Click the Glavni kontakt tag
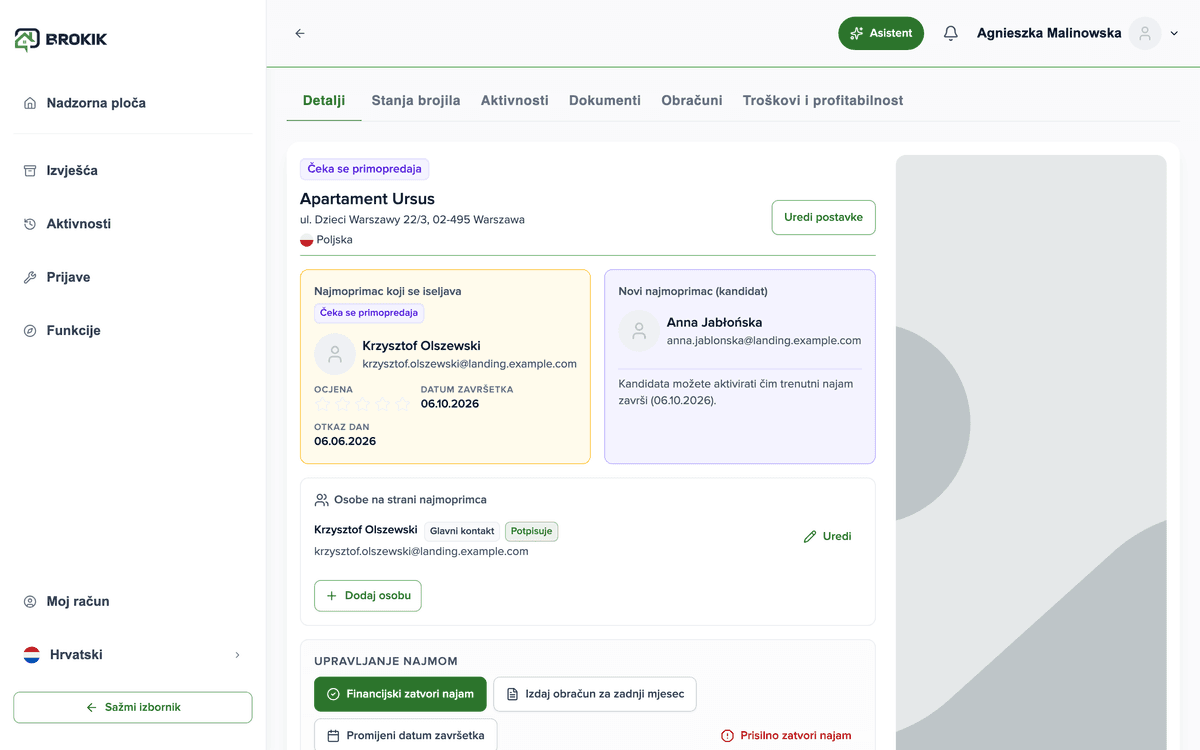 pos(462,531)
